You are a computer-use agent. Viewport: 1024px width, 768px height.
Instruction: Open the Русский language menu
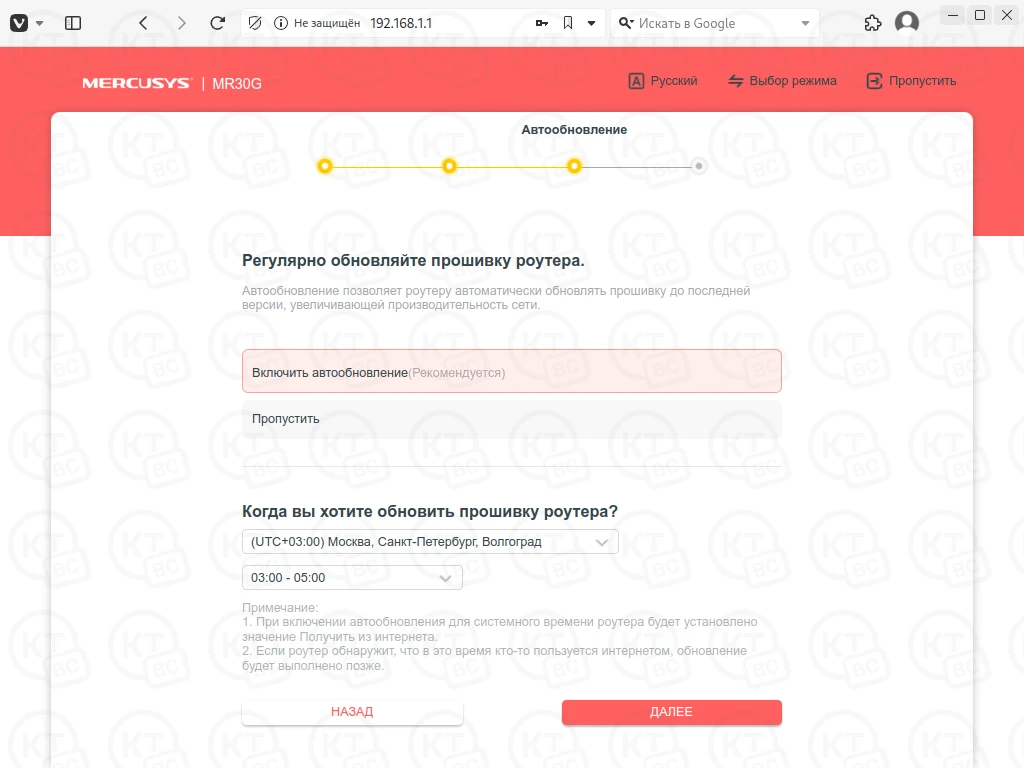[x=662, y=81]
